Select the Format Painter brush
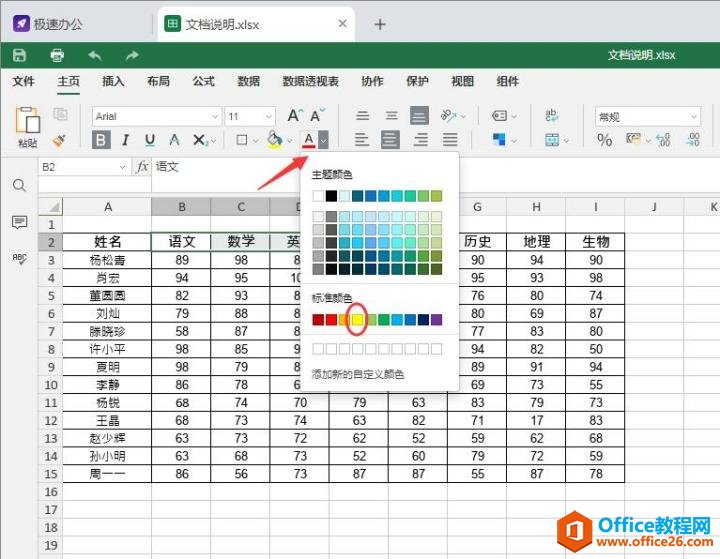Screen dimensions: 720x559 (59, 140)
